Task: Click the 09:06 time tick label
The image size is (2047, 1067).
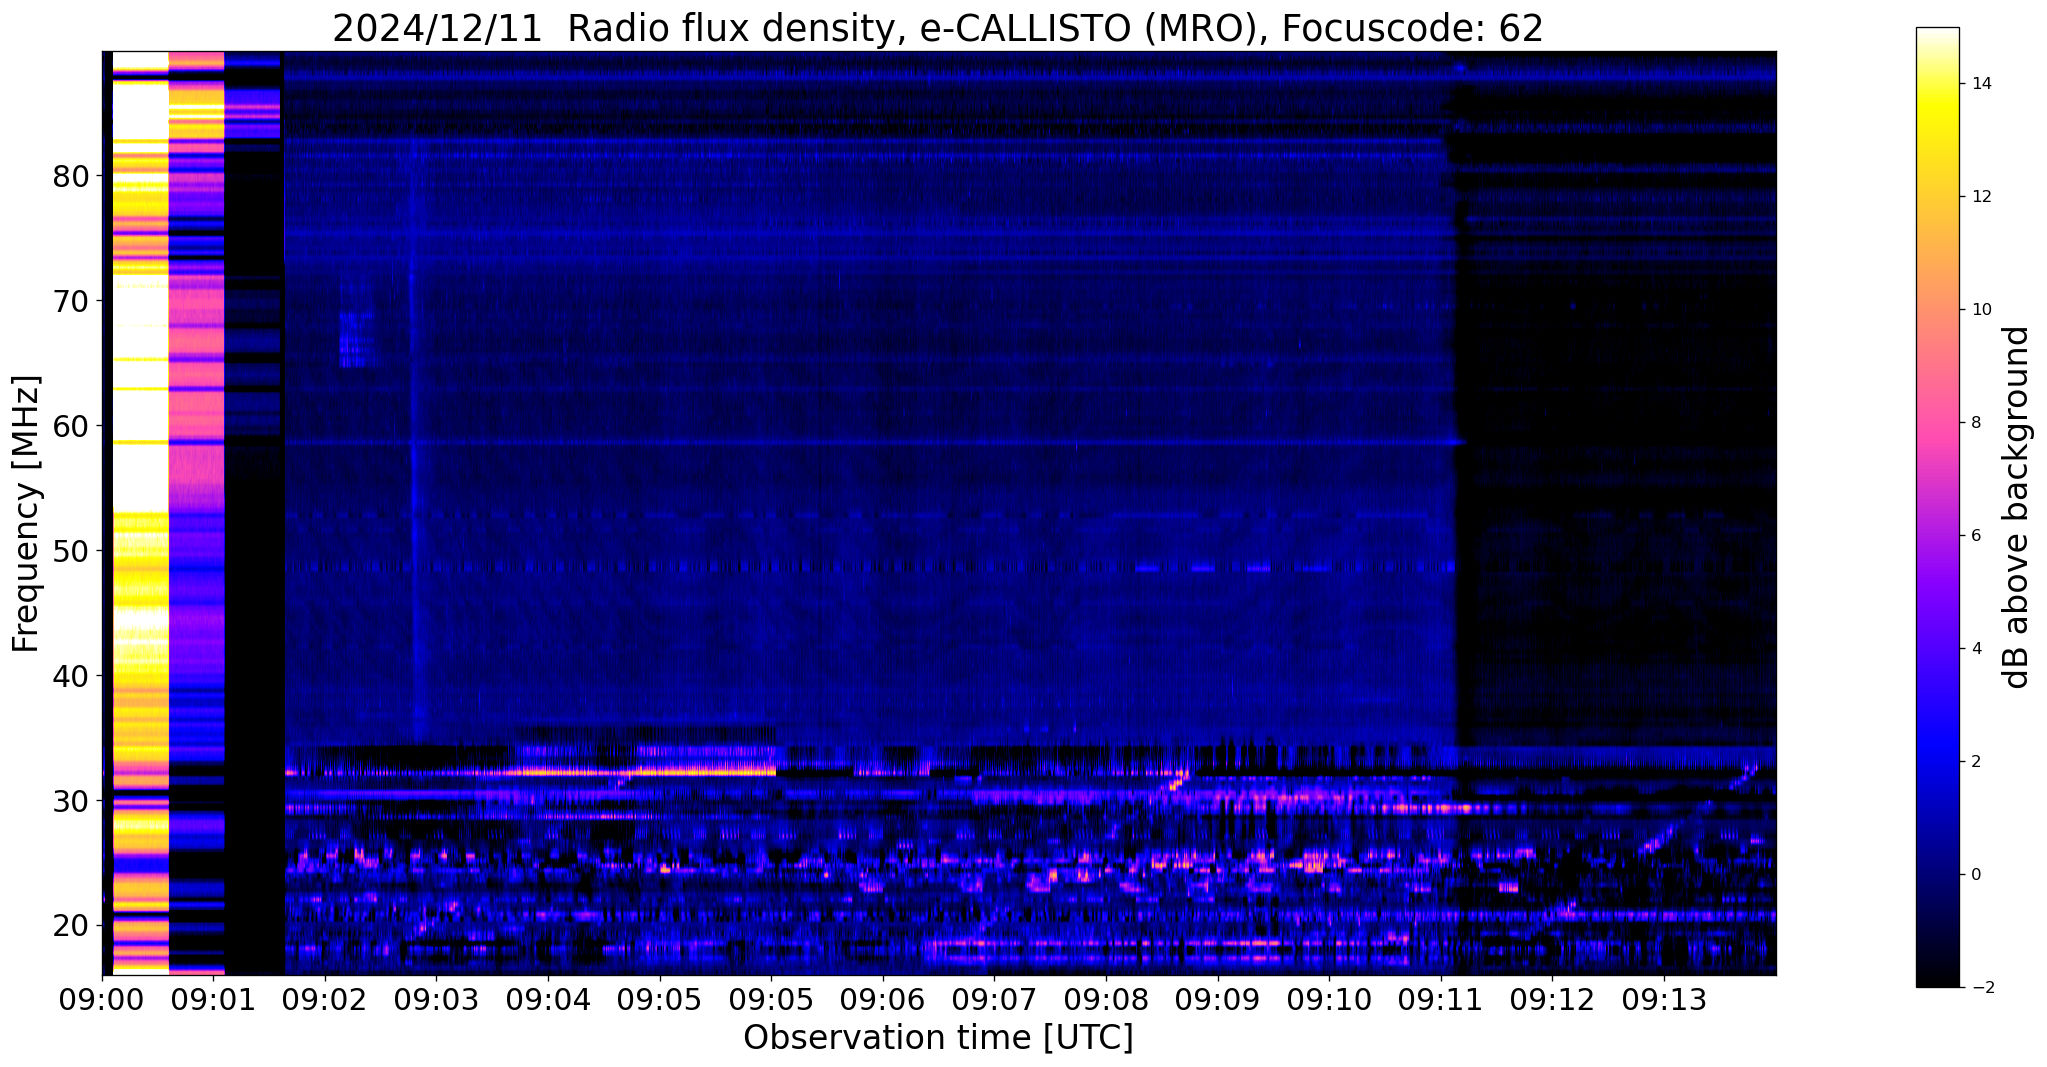Action: point(883,999)
